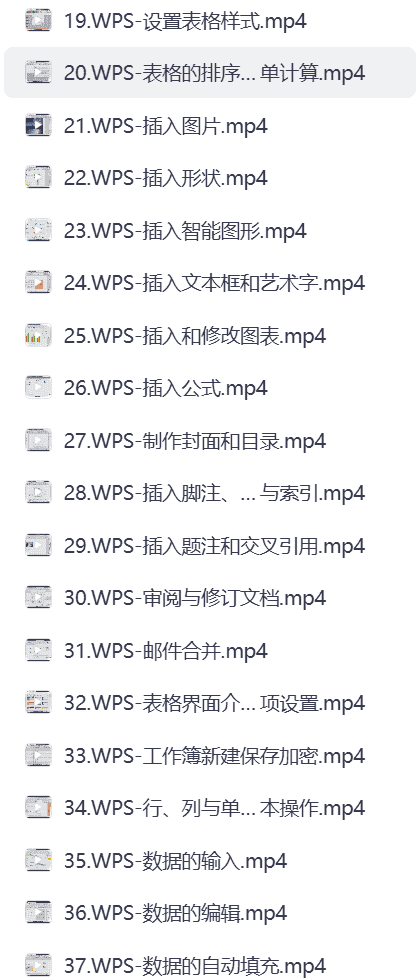Click the thumbnail icon of 22.WPS-插入形状.mp4
The image size is (420, 980).
38,179
